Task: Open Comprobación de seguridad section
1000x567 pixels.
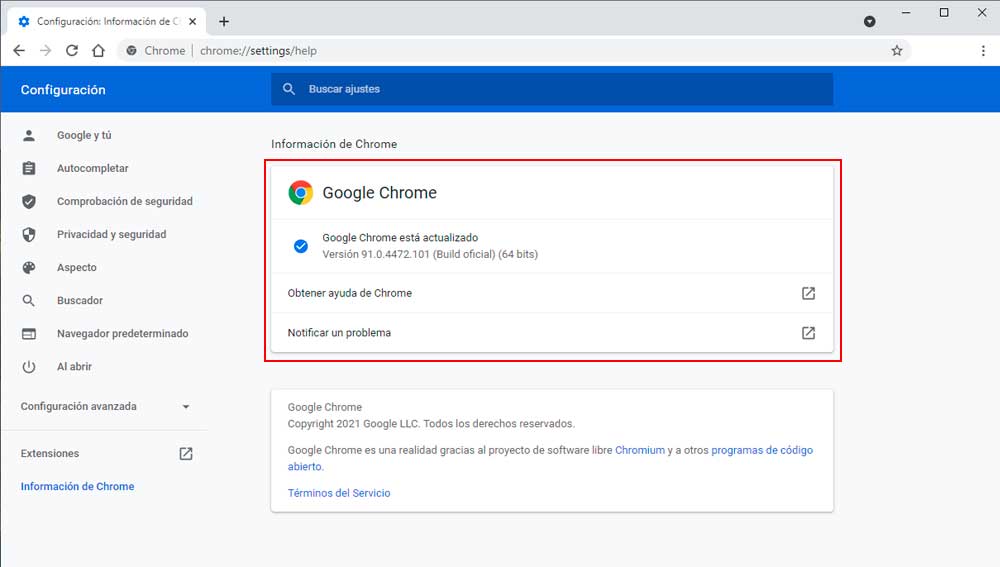Action: (x=124, y=202)
